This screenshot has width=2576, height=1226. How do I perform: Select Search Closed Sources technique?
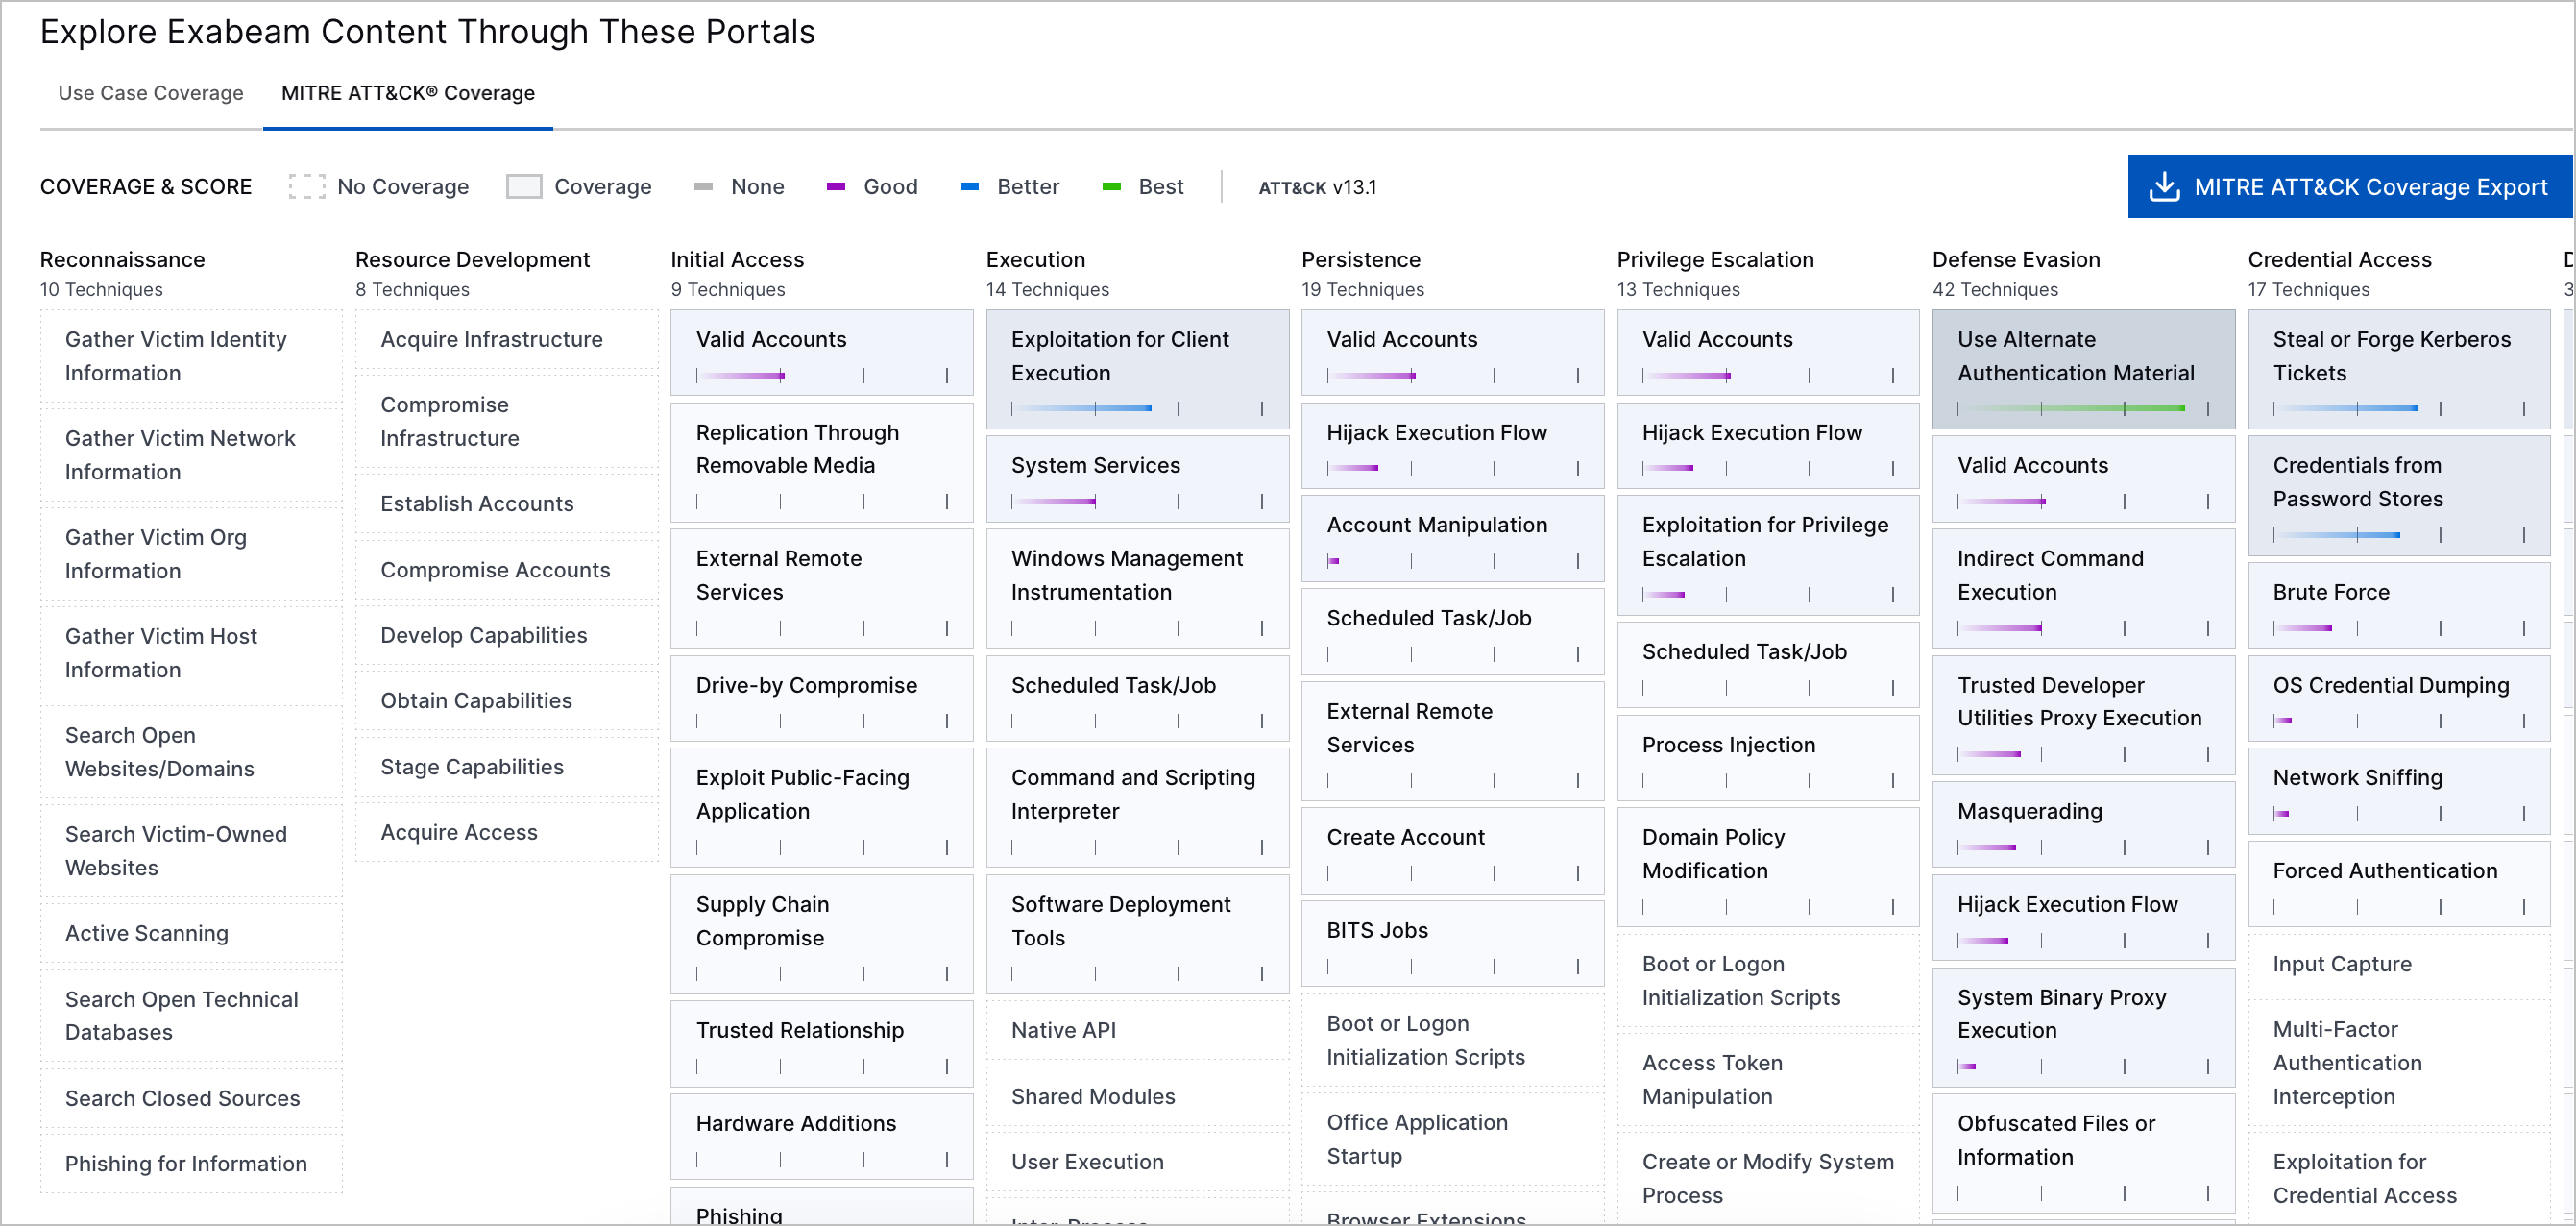tap(191, 1098)
